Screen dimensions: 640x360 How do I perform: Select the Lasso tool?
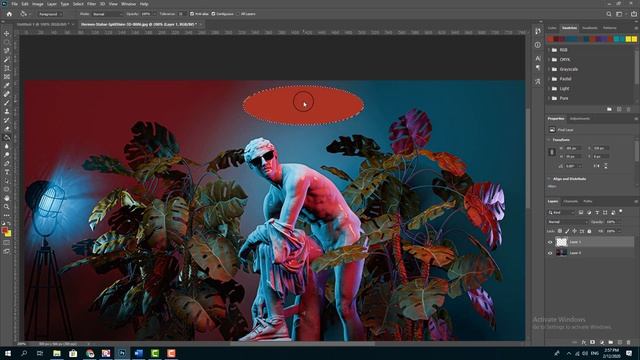point(7,51)
